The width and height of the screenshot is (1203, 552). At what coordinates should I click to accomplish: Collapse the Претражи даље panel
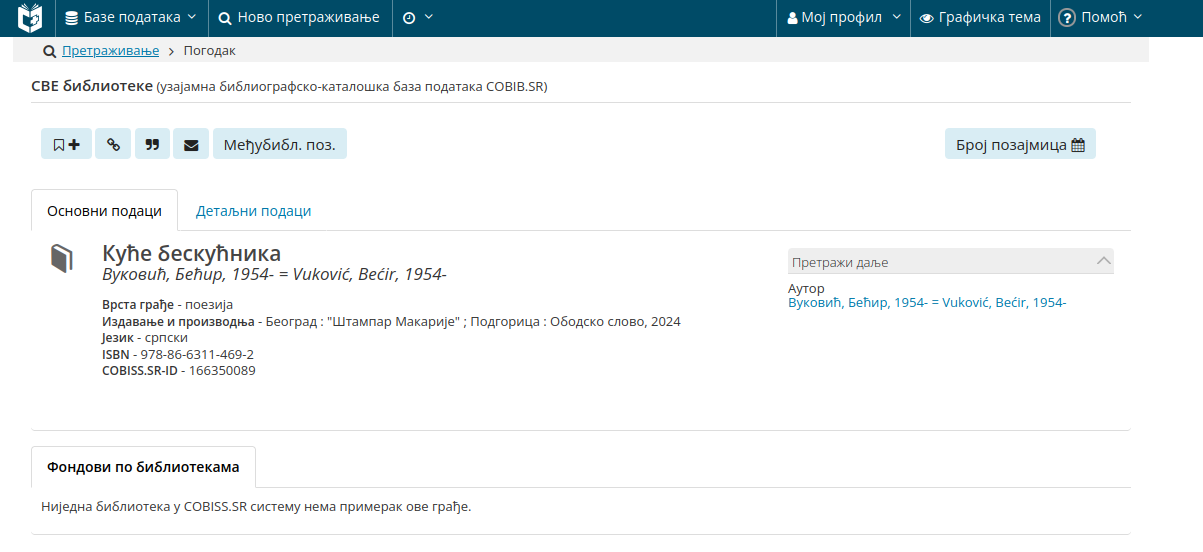(1103, 261)
